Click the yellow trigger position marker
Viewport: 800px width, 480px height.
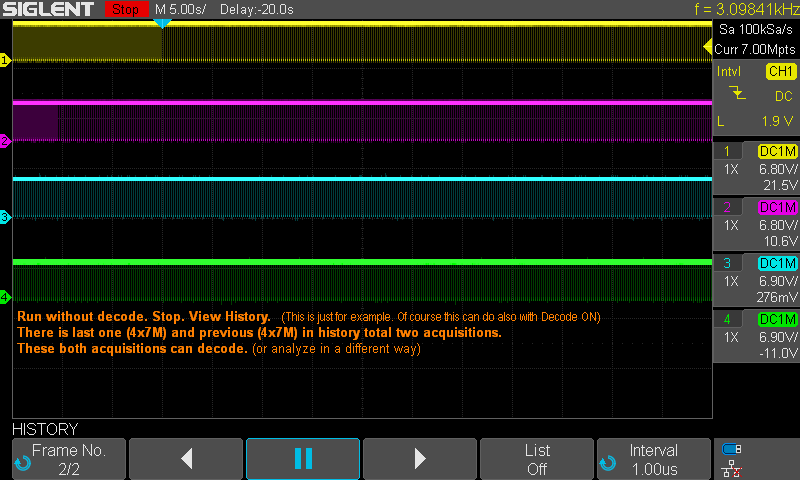coord(162,23)
